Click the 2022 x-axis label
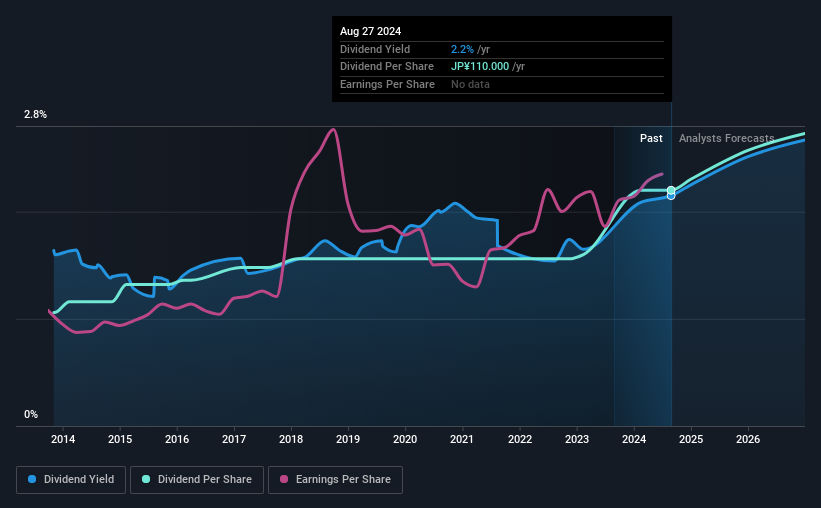The image size is (821, 508). pos(520,439)
